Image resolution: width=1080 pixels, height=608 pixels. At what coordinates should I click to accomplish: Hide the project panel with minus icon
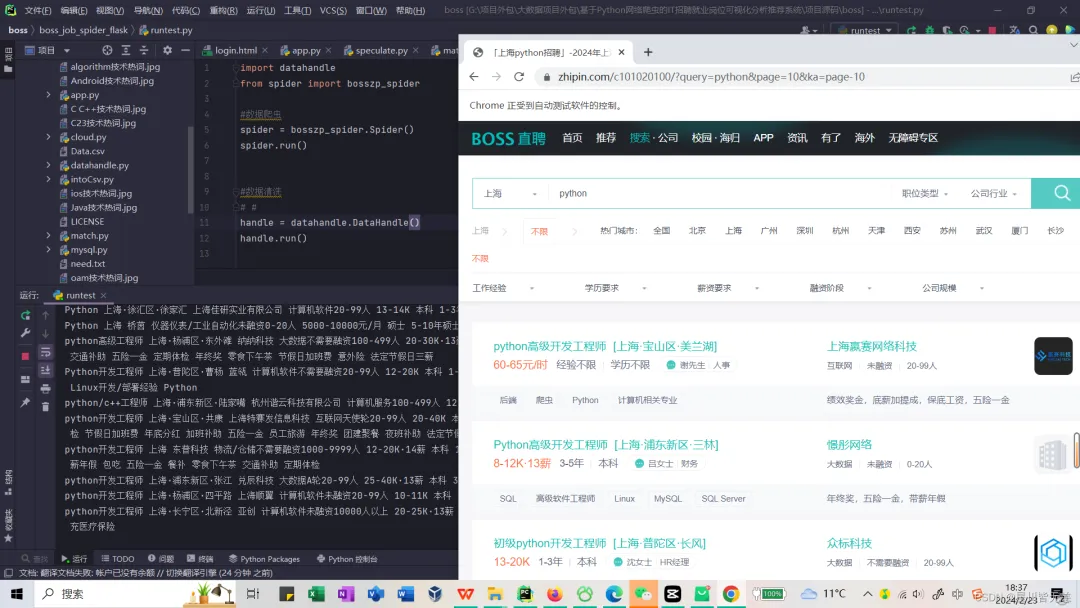(x=185, y=50)
